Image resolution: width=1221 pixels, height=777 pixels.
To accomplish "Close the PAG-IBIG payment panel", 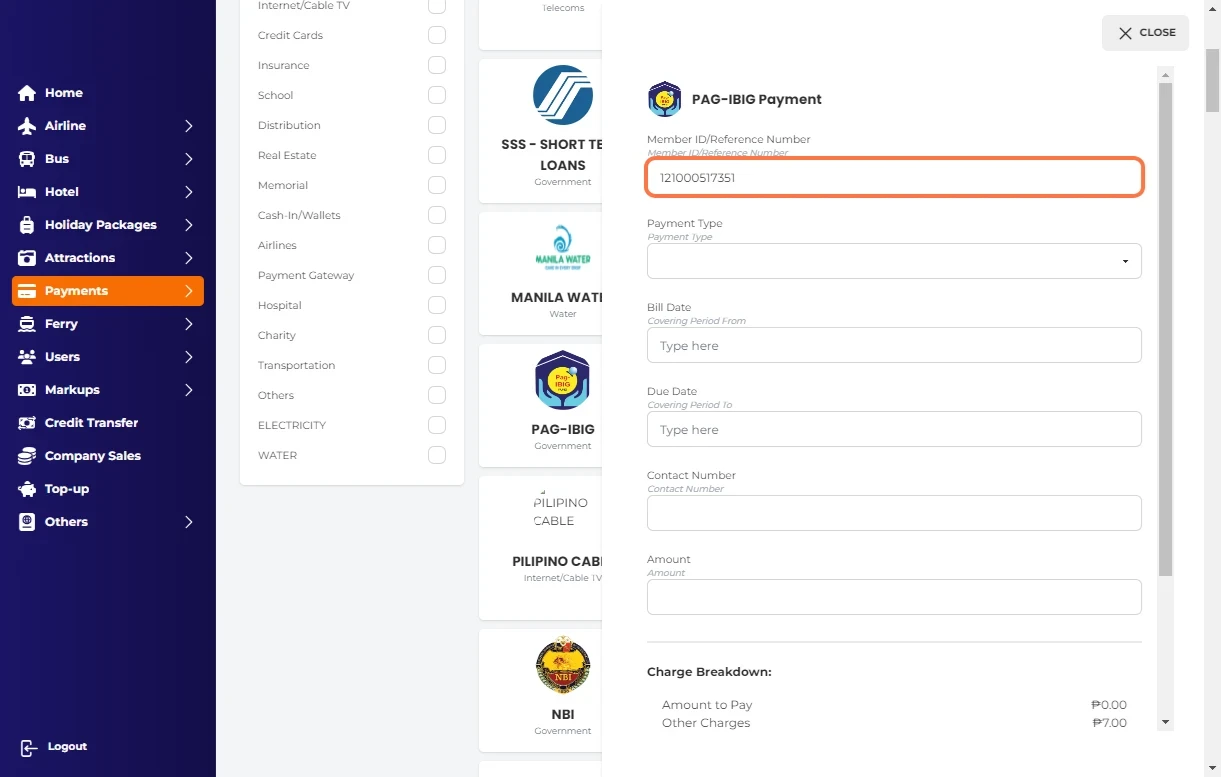I will click(x=1145, y=33).
